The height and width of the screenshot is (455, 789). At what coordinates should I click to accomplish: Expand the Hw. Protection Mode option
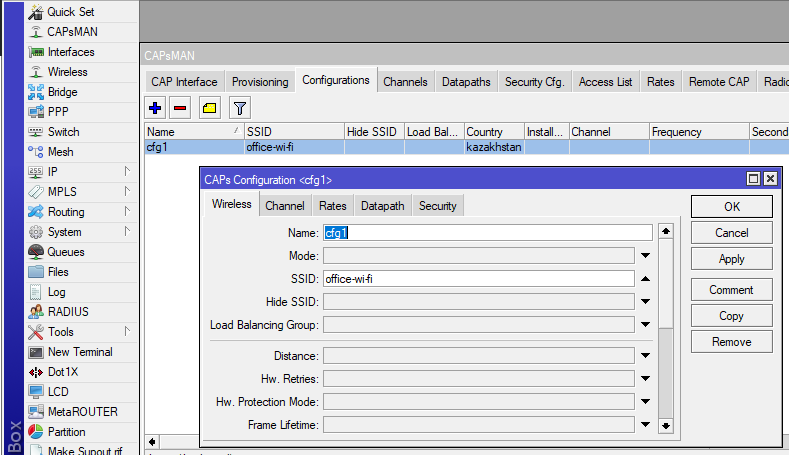tap(645, 402)
